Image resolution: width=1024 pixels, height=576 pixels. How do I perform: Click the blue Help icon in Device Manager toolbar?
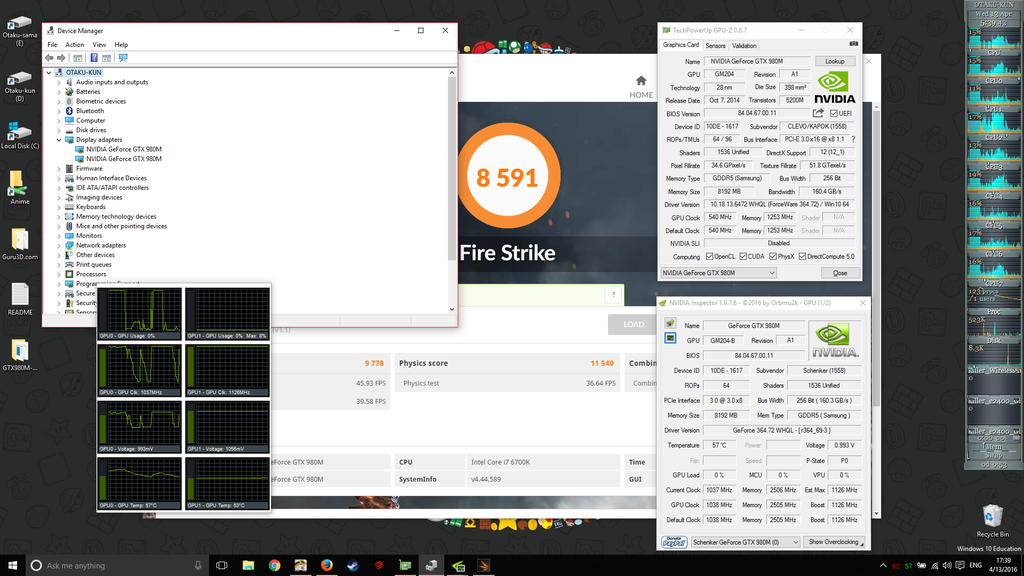94,58
